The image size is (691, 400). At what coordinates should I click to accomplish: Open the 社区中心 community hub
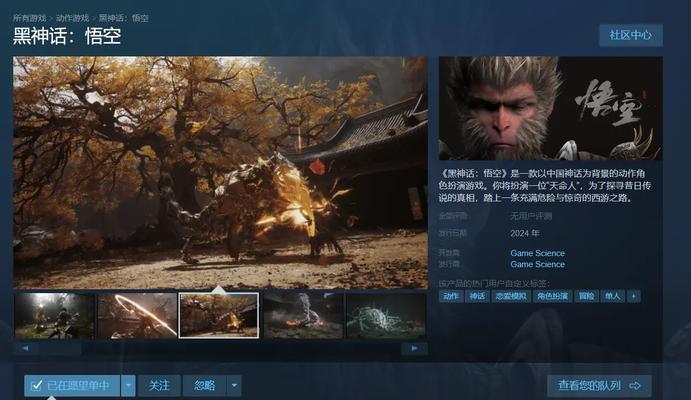[x=631, y=35]
